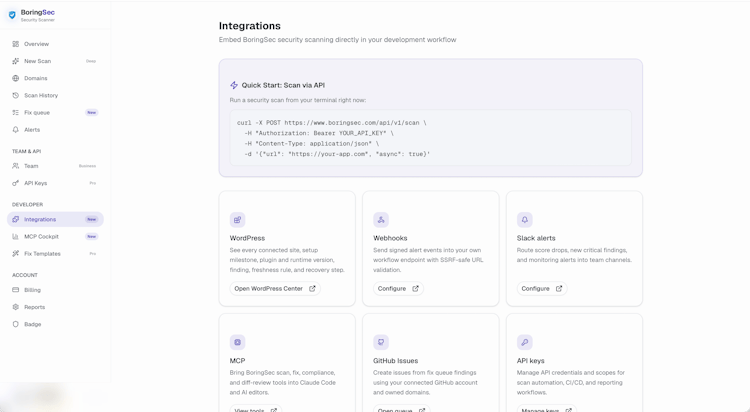Click the Slack alerts bell card icon

[x=525, y=220]
